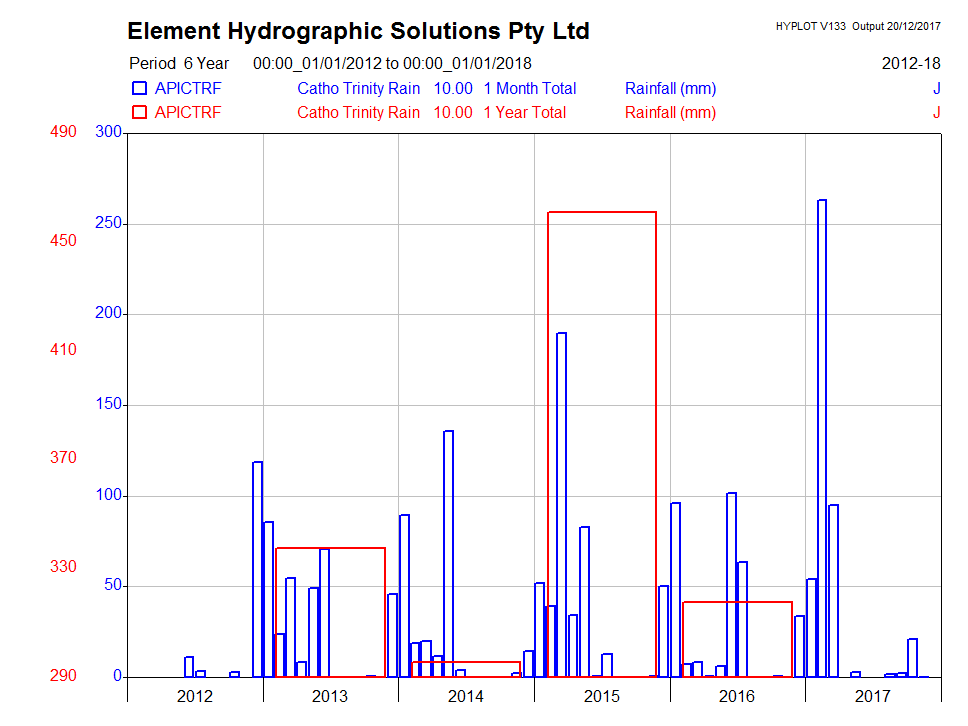
Task: Click the blue APICTRF series label
Action: click(x=188, y=89)
